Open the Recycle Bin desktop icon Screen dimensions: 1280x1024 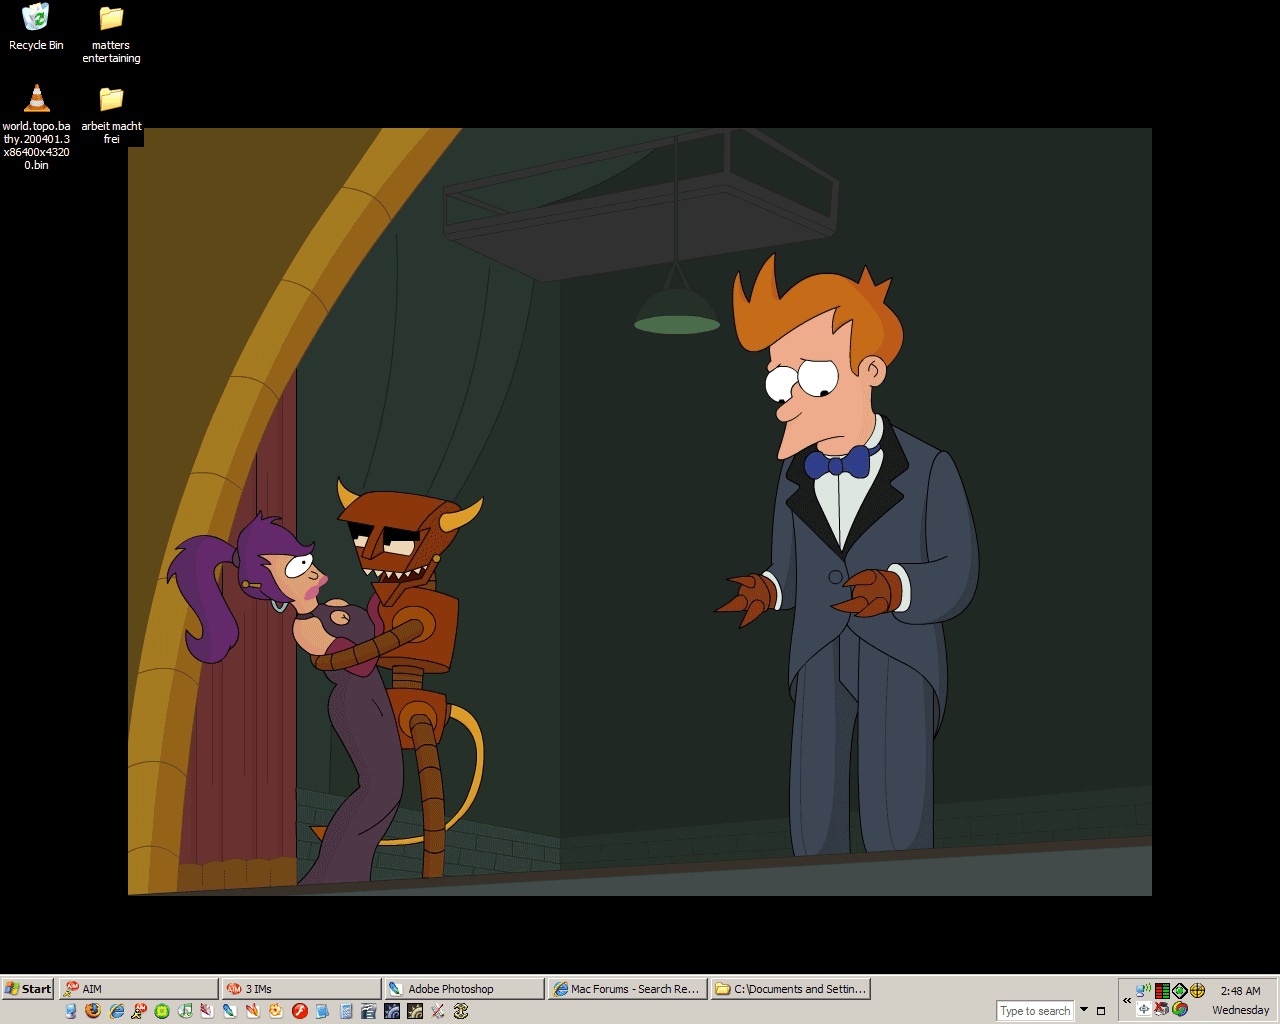36,27
